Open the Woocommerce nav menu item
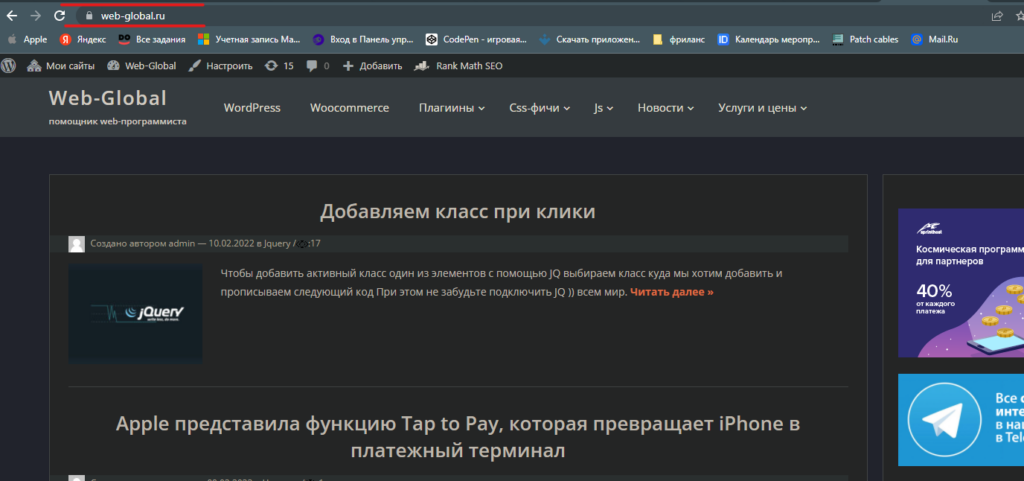 tap(349, 108)
